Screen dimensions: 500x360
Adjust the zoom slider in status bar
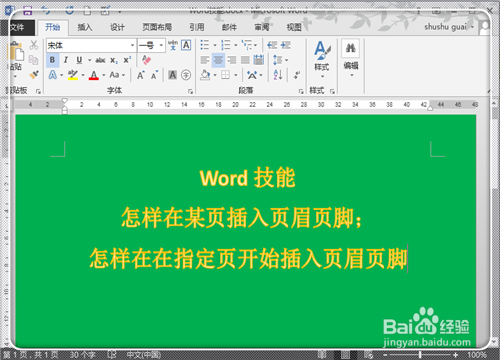(420, 355)
